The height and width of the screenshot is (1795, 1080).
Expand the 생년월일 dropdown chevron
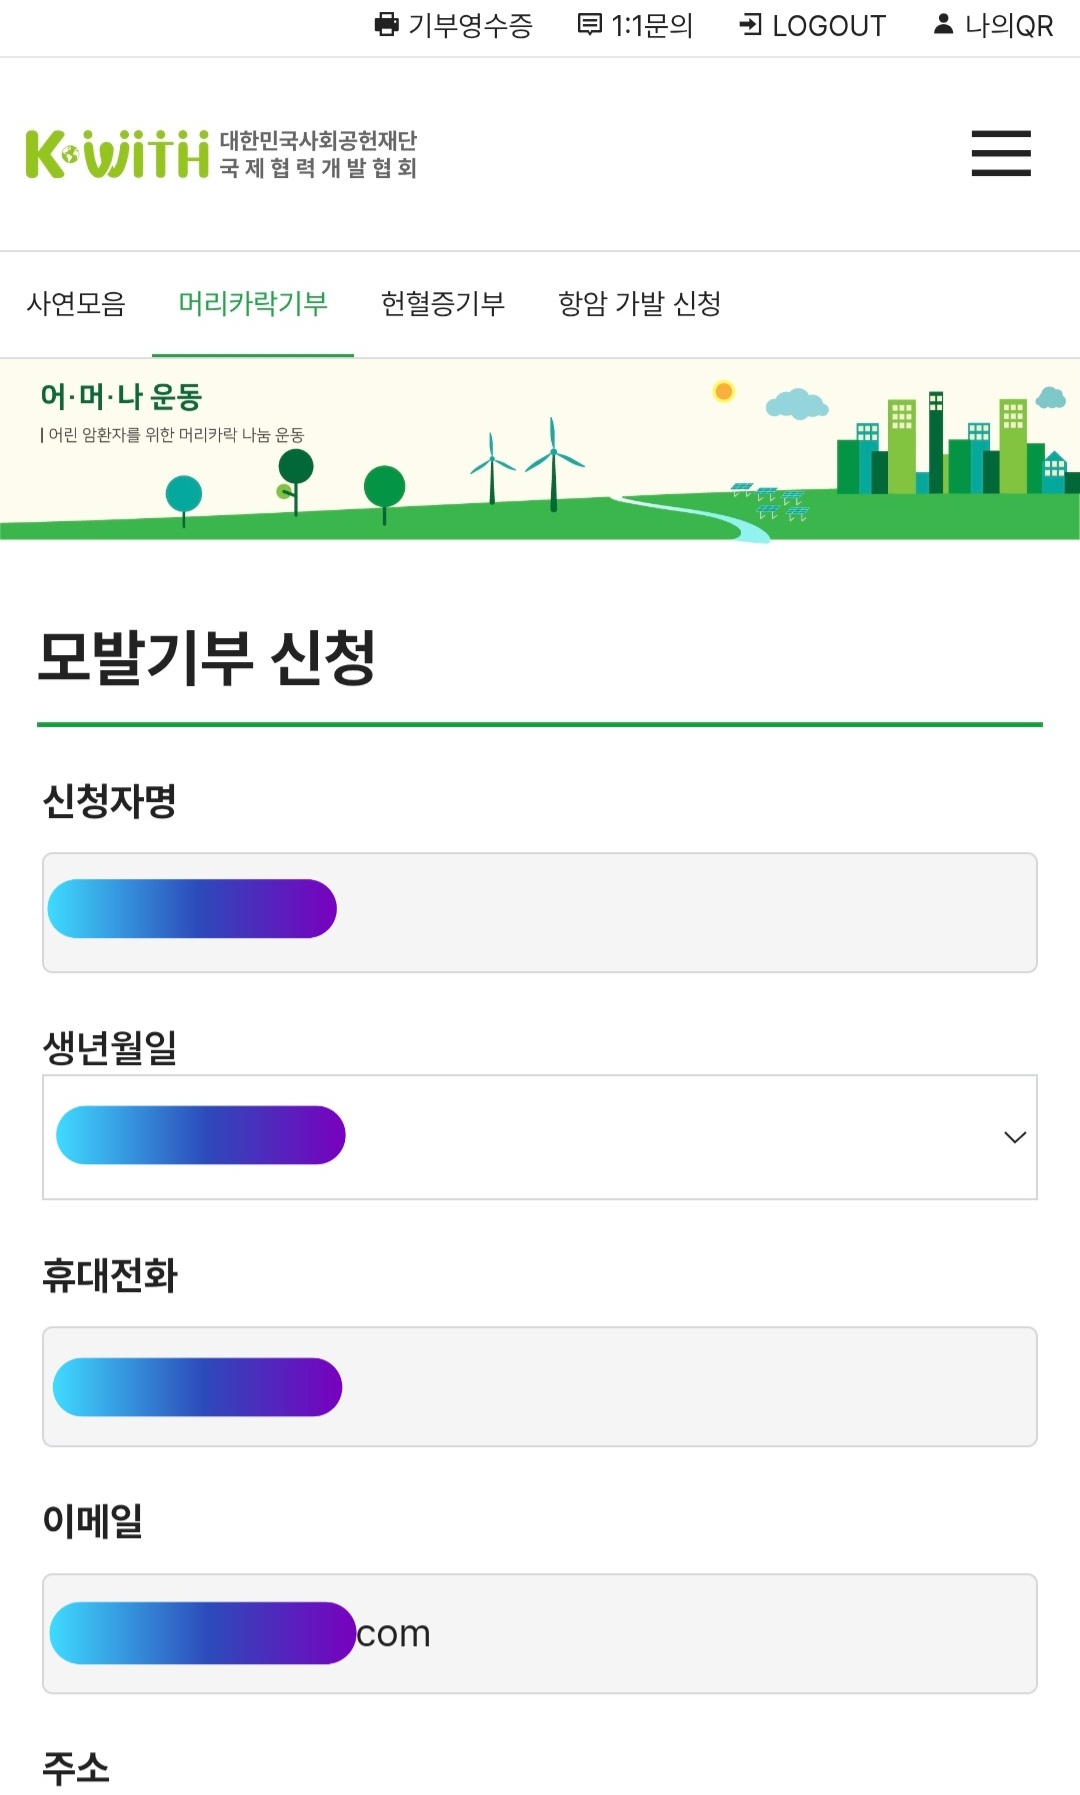click(x=1015, y=1137)
